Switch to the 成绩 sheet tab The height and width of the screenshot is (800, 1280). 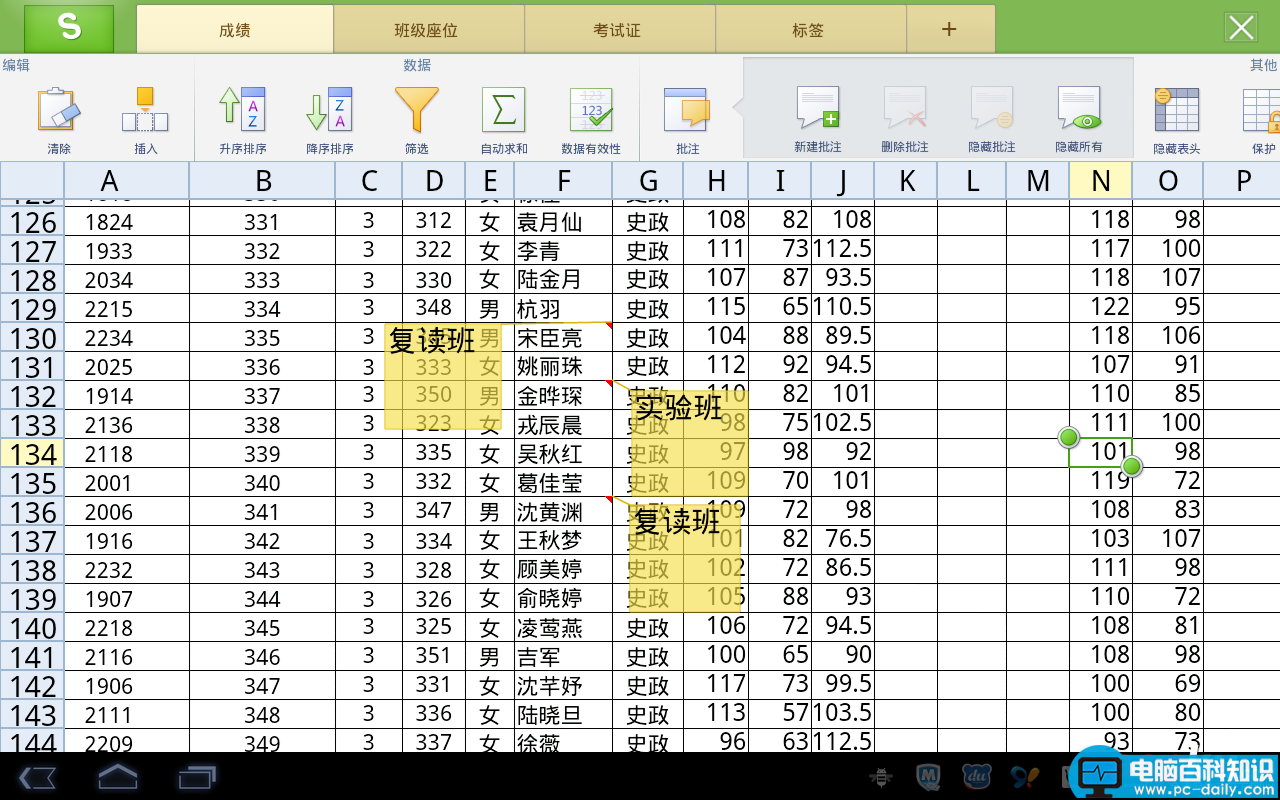click(x=235, y=30)
